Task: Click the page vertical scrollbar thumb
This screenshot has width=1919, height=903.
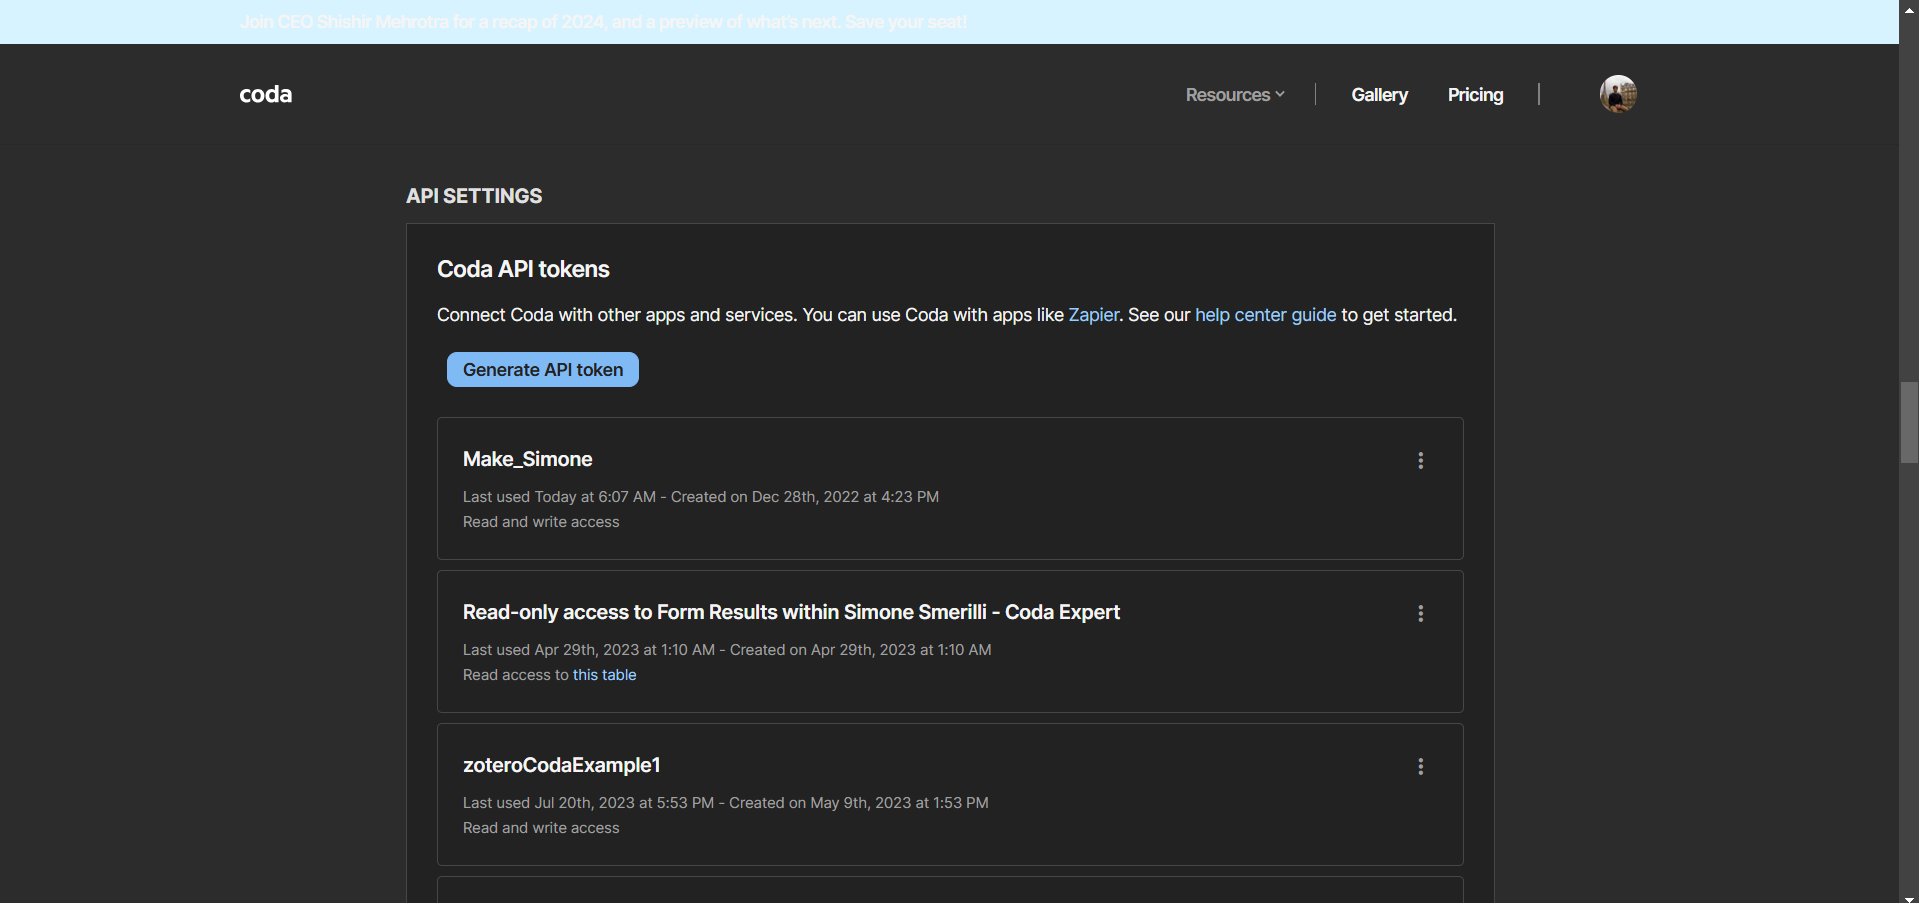Action: tap(1909, 422)
